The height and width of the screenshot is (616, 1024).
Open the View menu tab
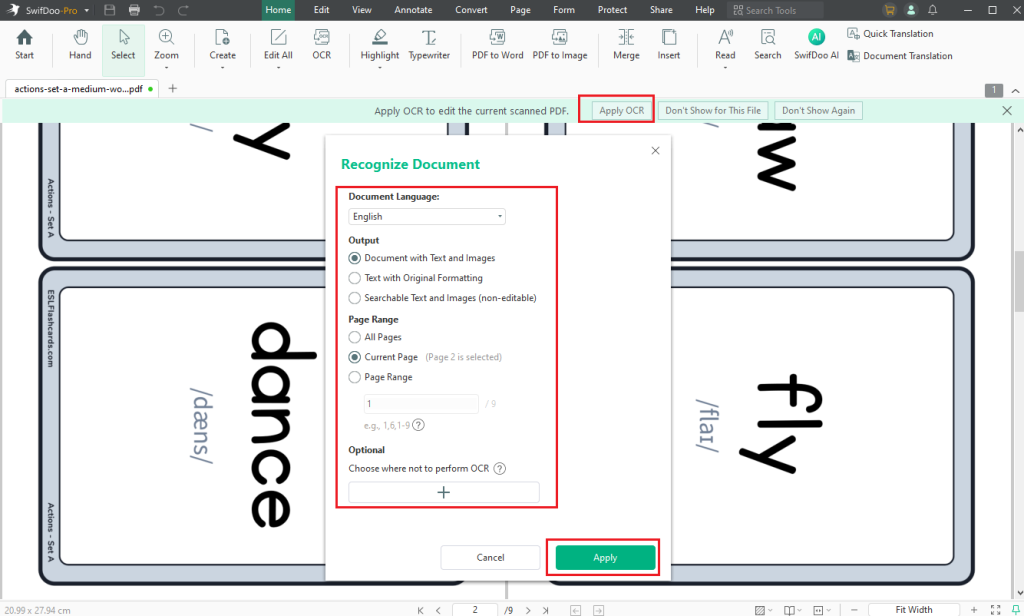click(361, 10)
